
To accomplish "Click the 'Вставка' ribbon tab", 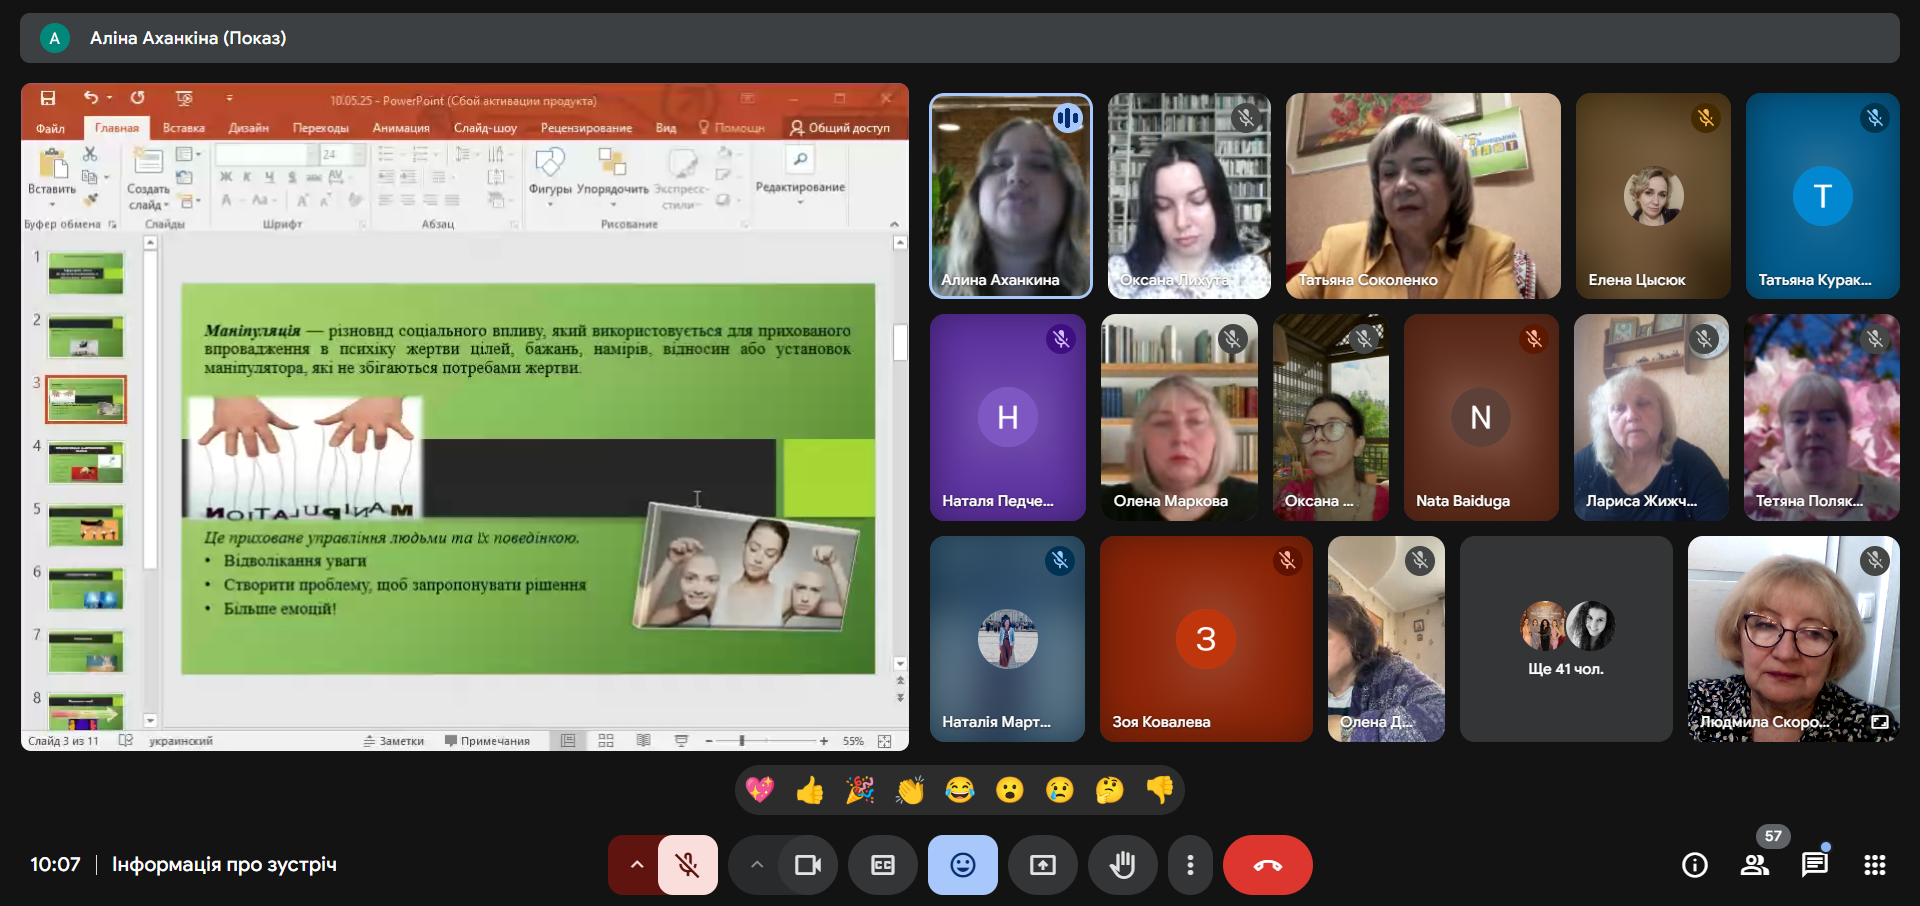I will [x=183, y=128].
